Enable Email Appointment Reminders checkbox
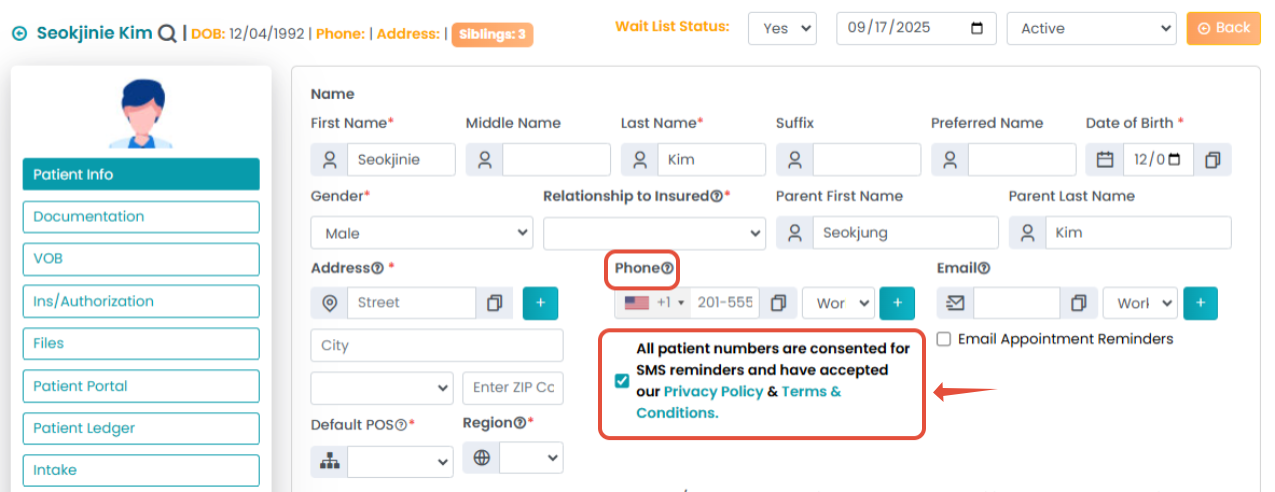Image resolution: width=1275 pixels, height=492 pixels. (944, 339)
